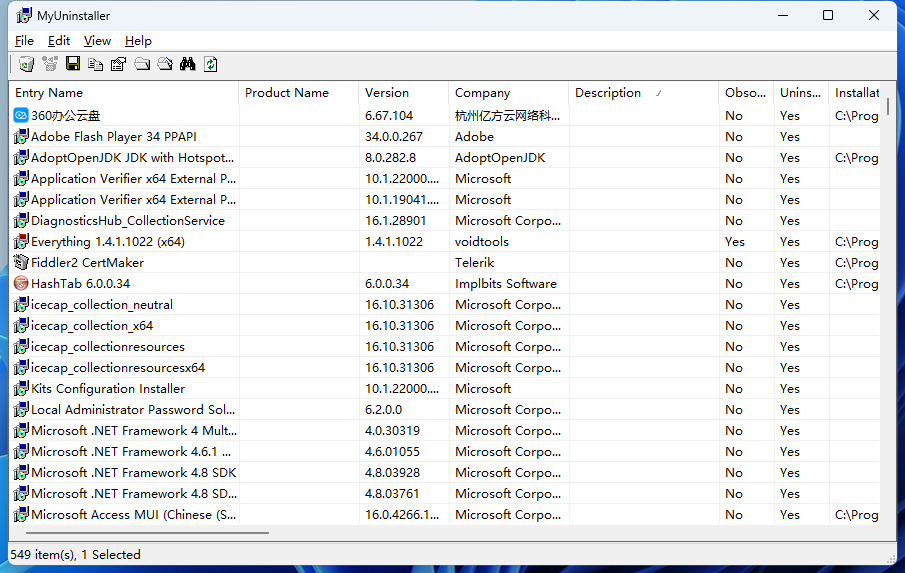The width and height of the screenshot is (905, 573).
Task: Click the yellow Open Install Folder icon
Action: (x=142, y=65)
